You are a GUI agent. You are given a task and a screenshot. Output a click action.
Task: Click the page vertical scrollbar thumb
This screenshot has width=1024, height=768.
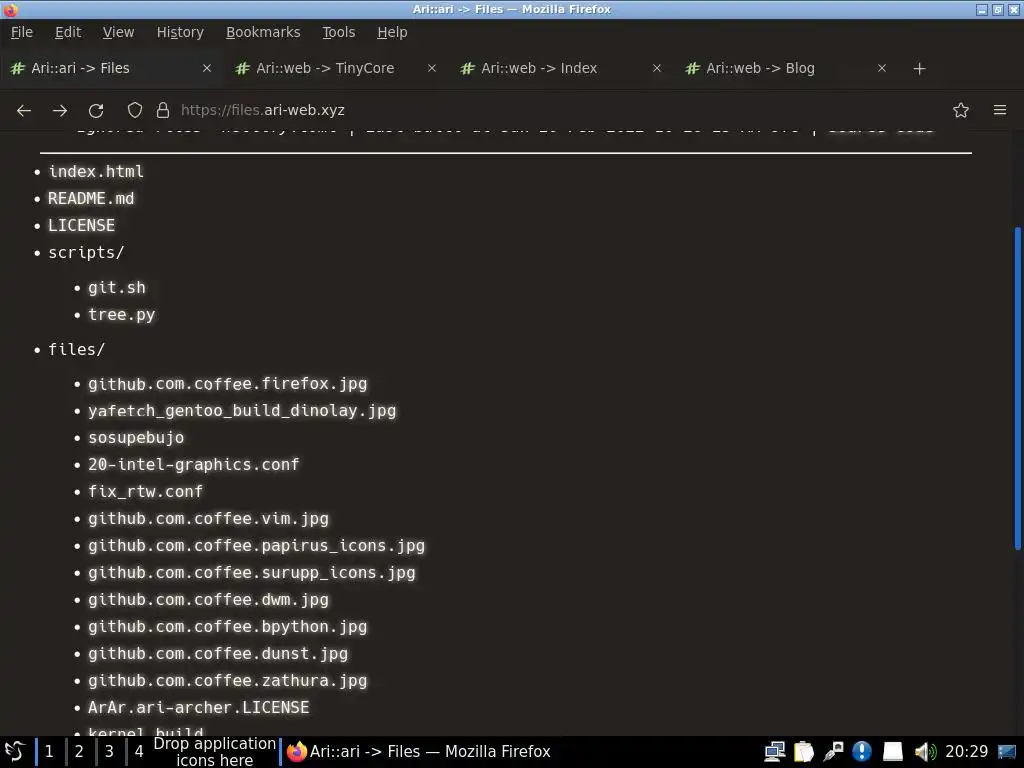[1017, 388]
